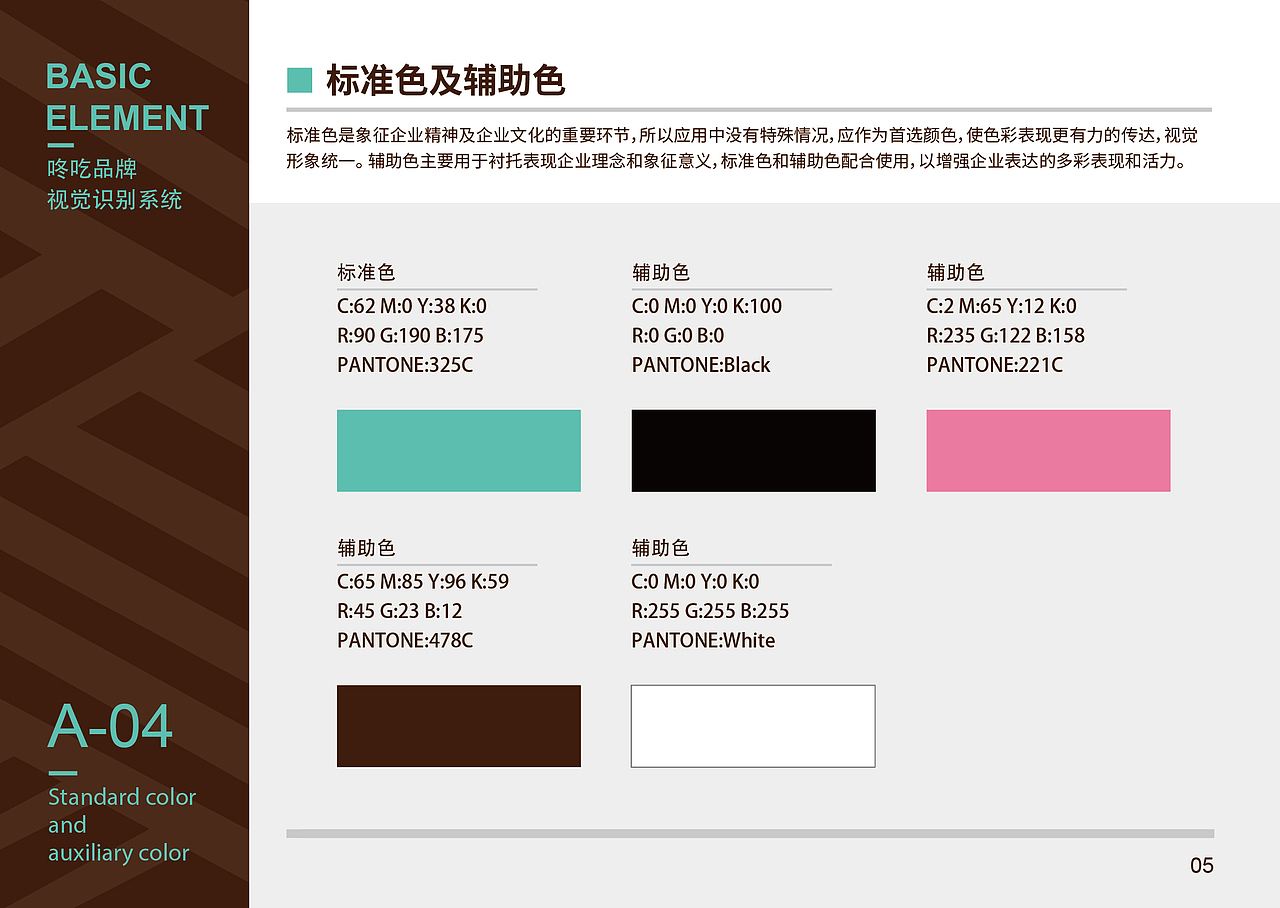Click 辅助色 label above the pink swatch
Image resolution: width=1280 pixels, height=908 pixels.
point(956,272)
